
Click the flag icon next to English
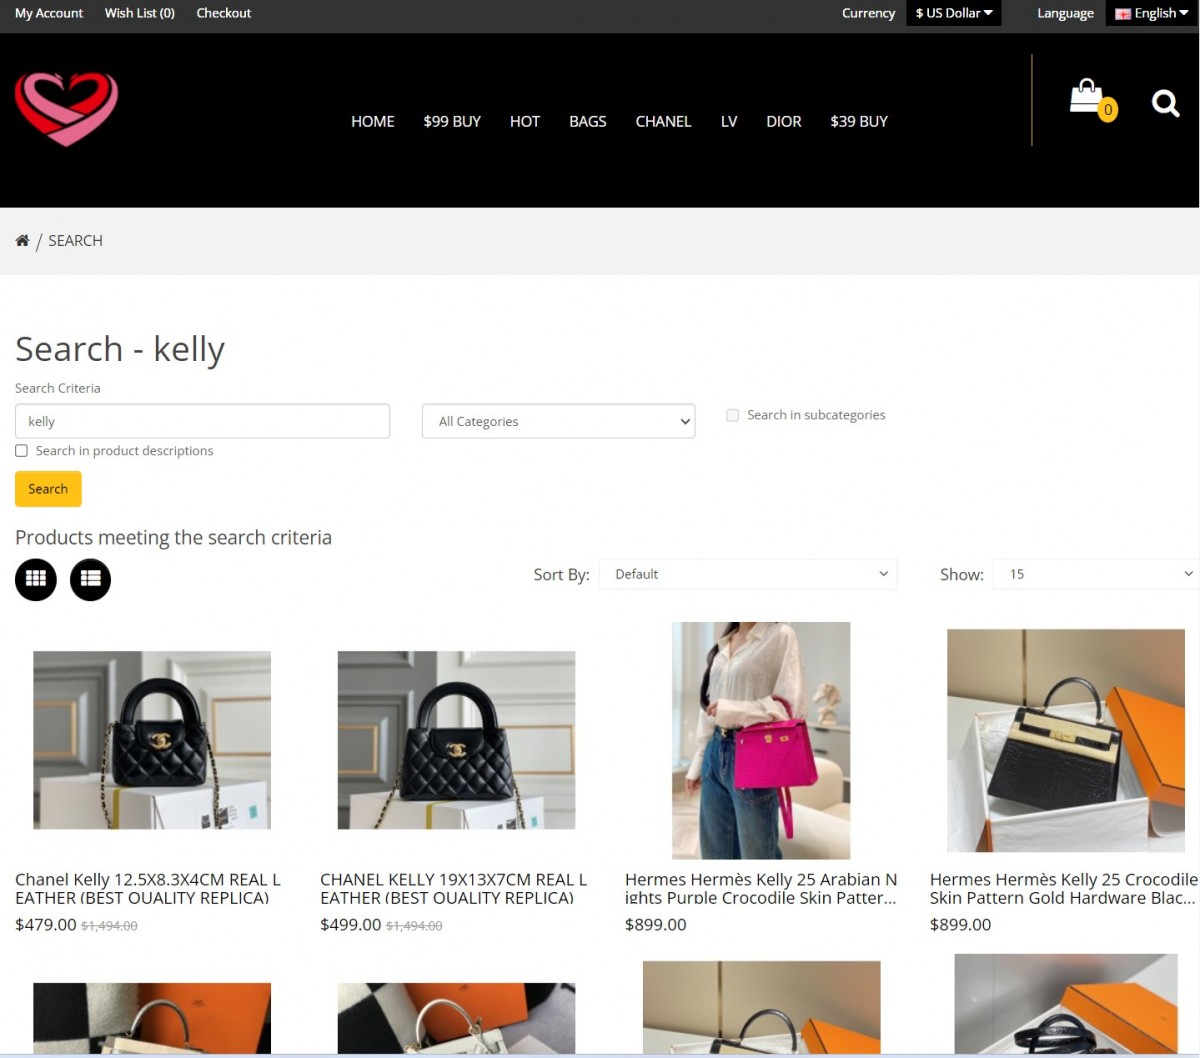click(x=1123, y=14)
